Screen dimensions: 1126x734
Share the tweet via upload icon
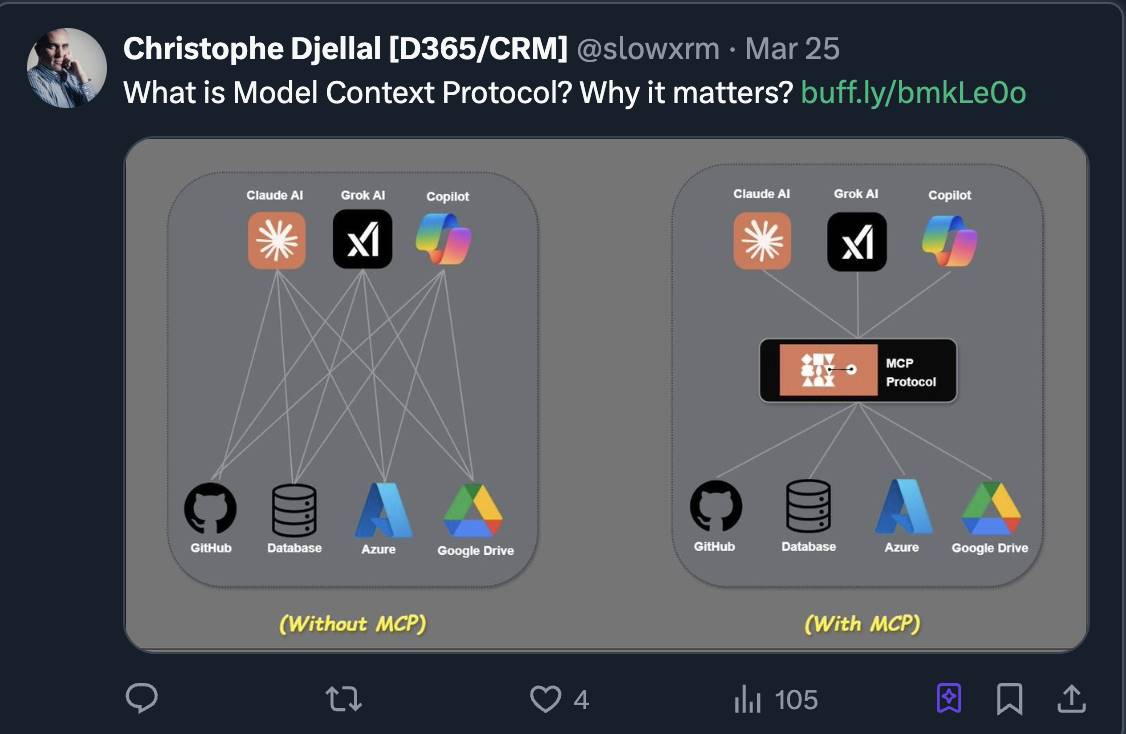pos(1071,698)
